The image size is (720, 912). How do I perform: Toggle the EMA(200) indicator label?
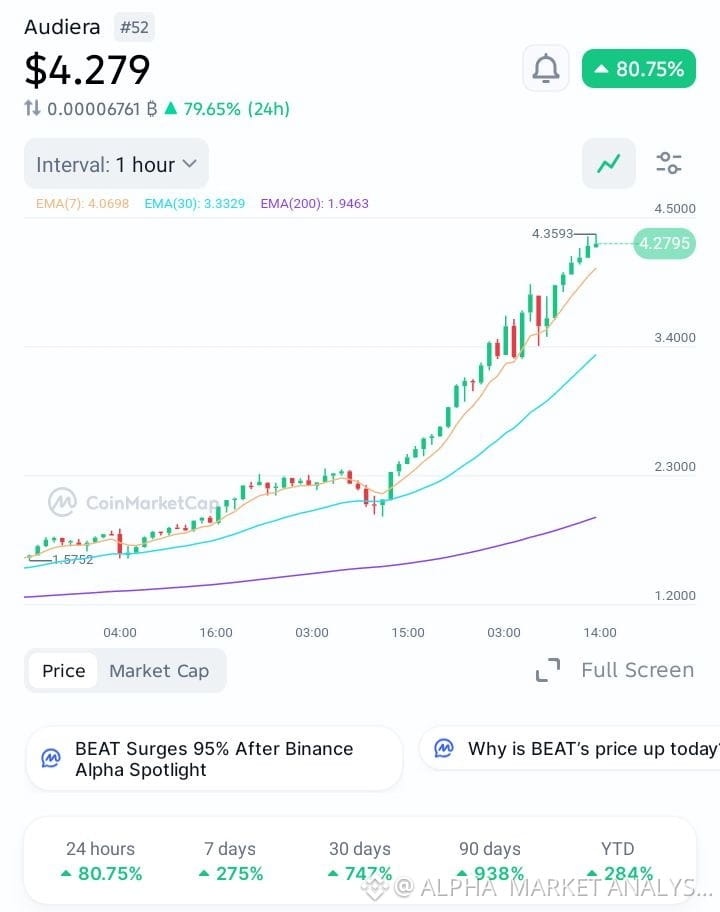tap(314, 204)
